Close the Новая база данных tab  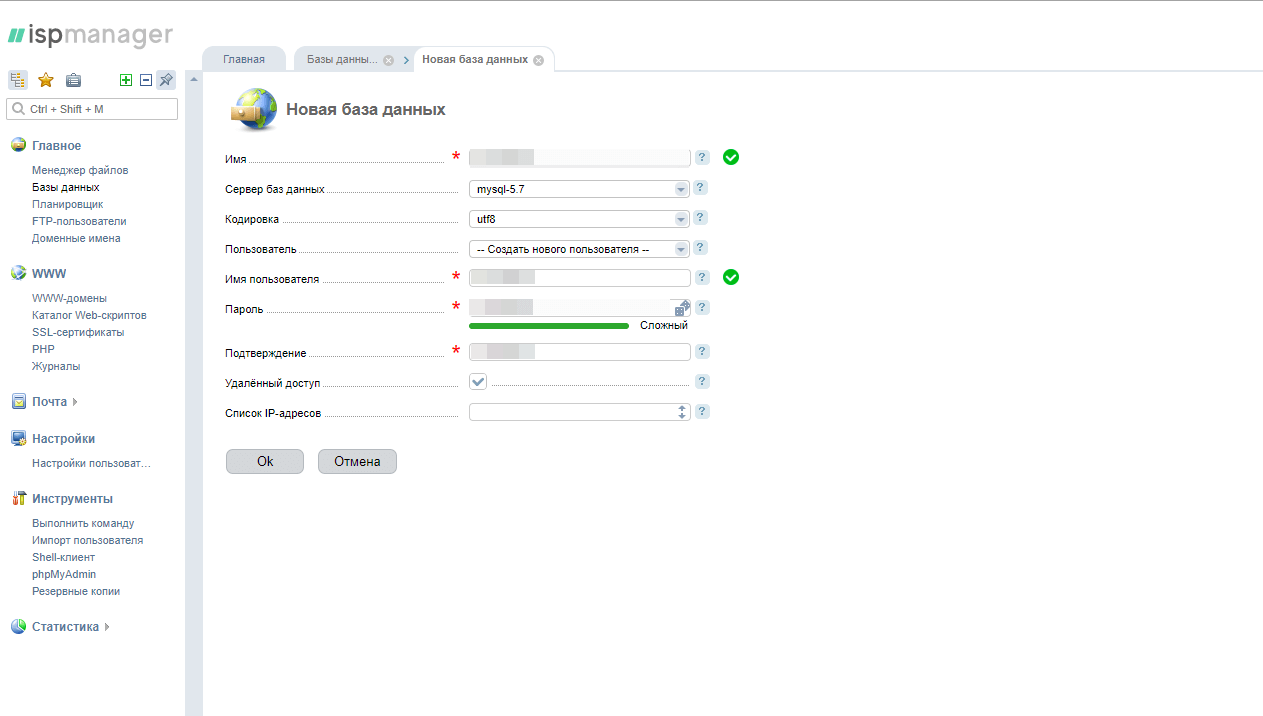(538, 60)
